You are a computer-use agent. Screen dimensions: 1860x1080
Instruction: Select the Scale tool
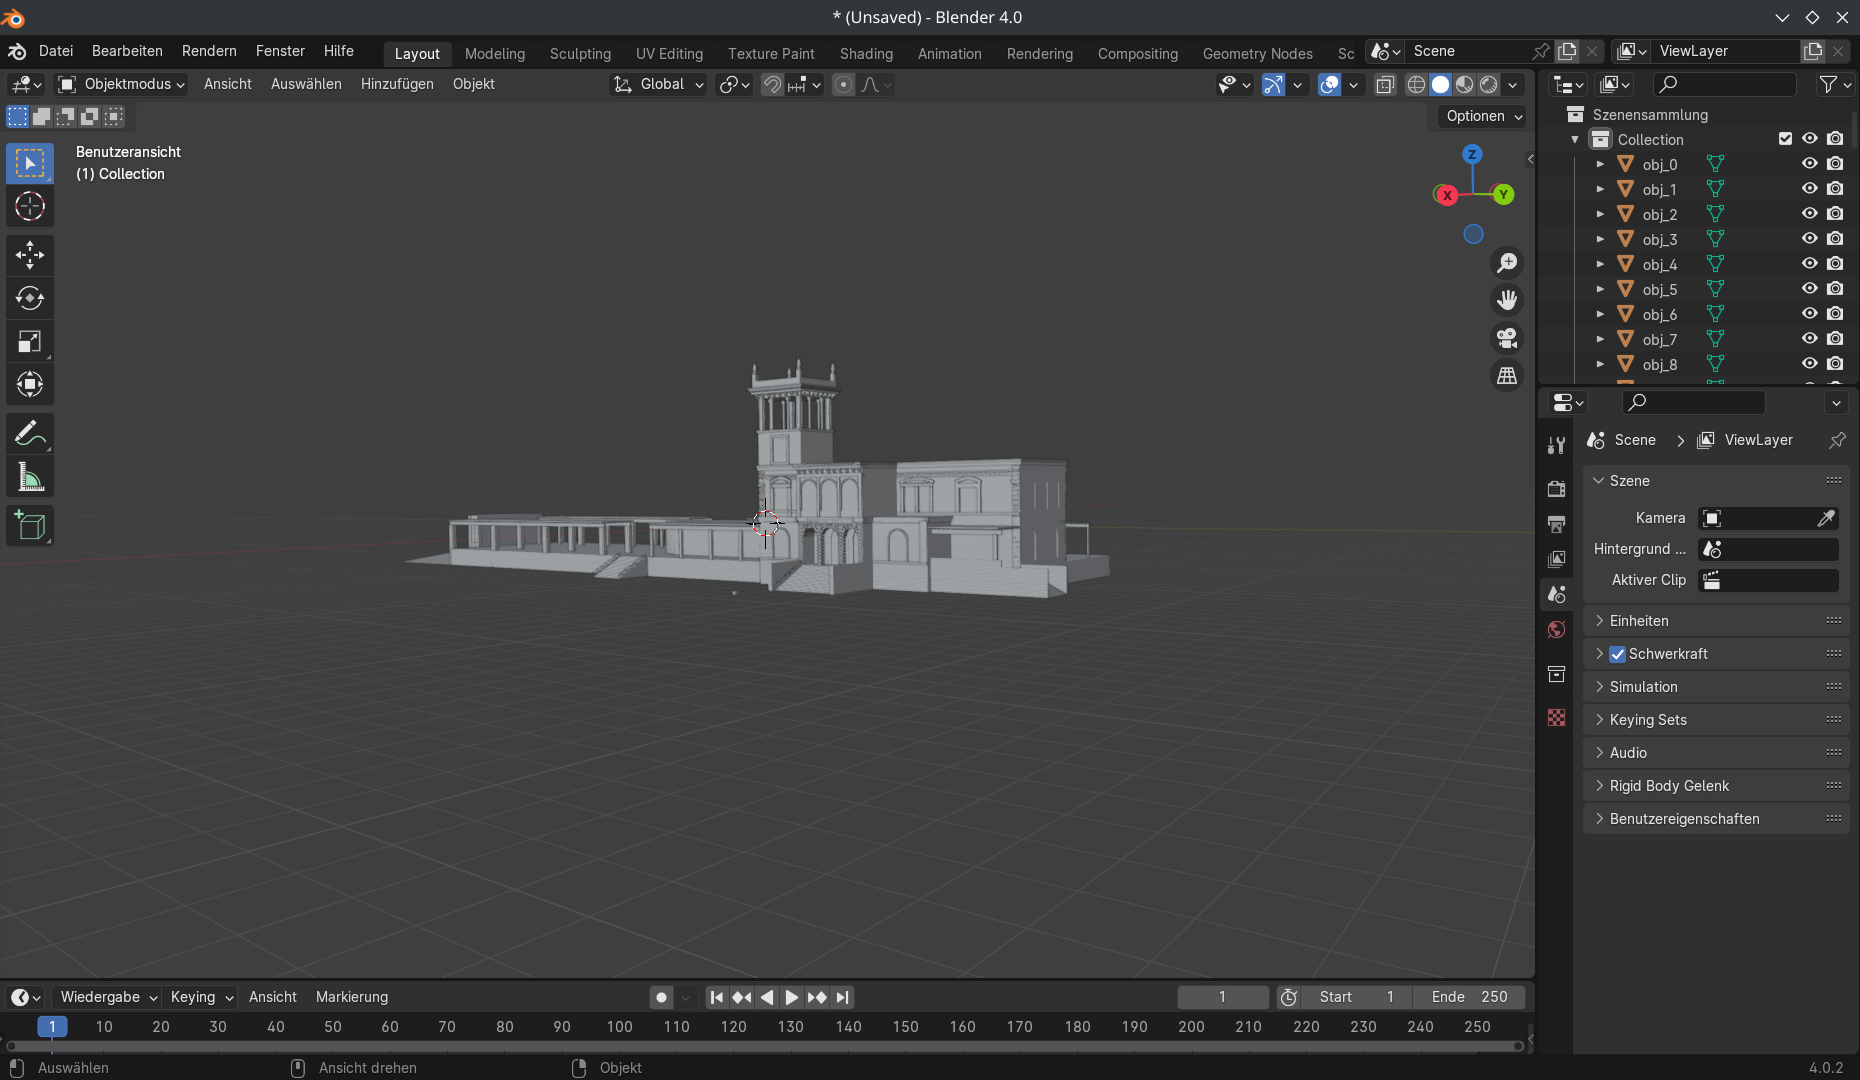click(x=30, y=342)
